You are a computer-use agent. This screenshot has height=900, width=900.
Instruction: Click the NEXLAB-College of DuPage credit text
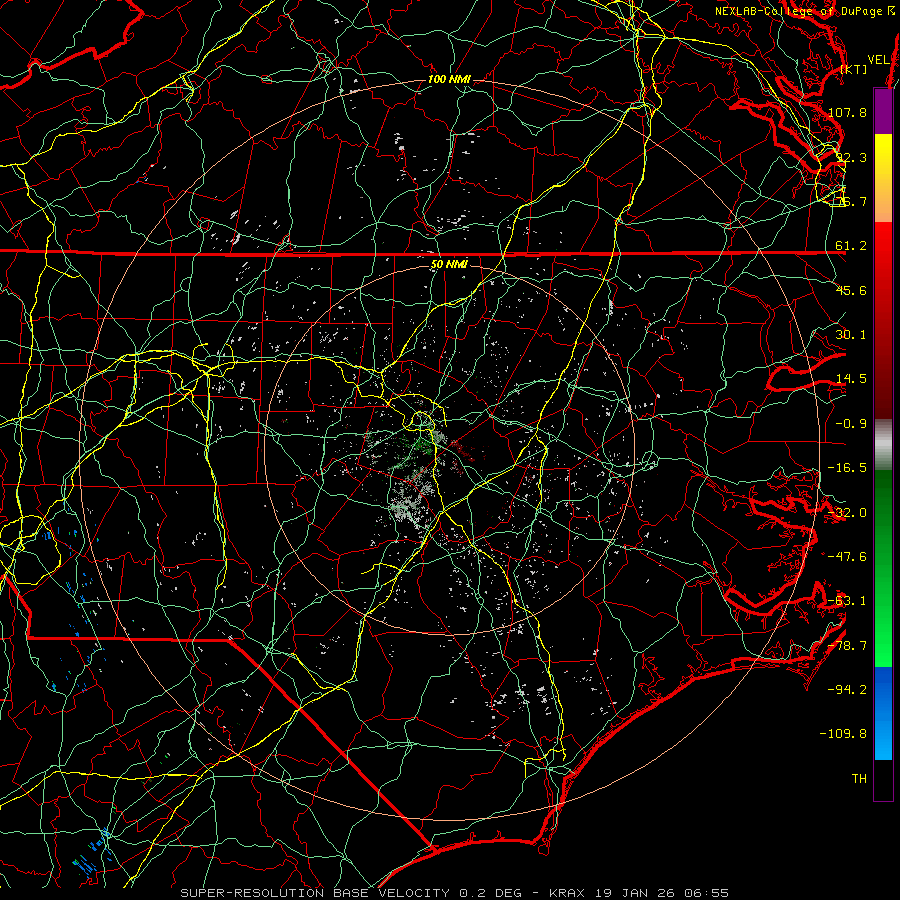click(805, 11)
